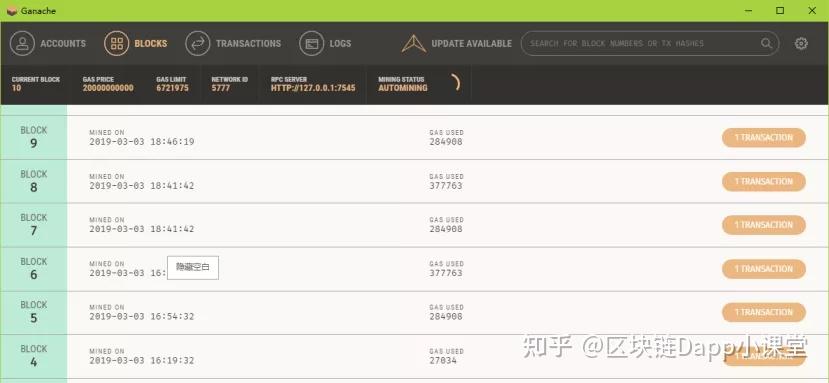Select the Block 7 number cell
Image resolution: width=829 pixels, height=383 pixels.
34,225
